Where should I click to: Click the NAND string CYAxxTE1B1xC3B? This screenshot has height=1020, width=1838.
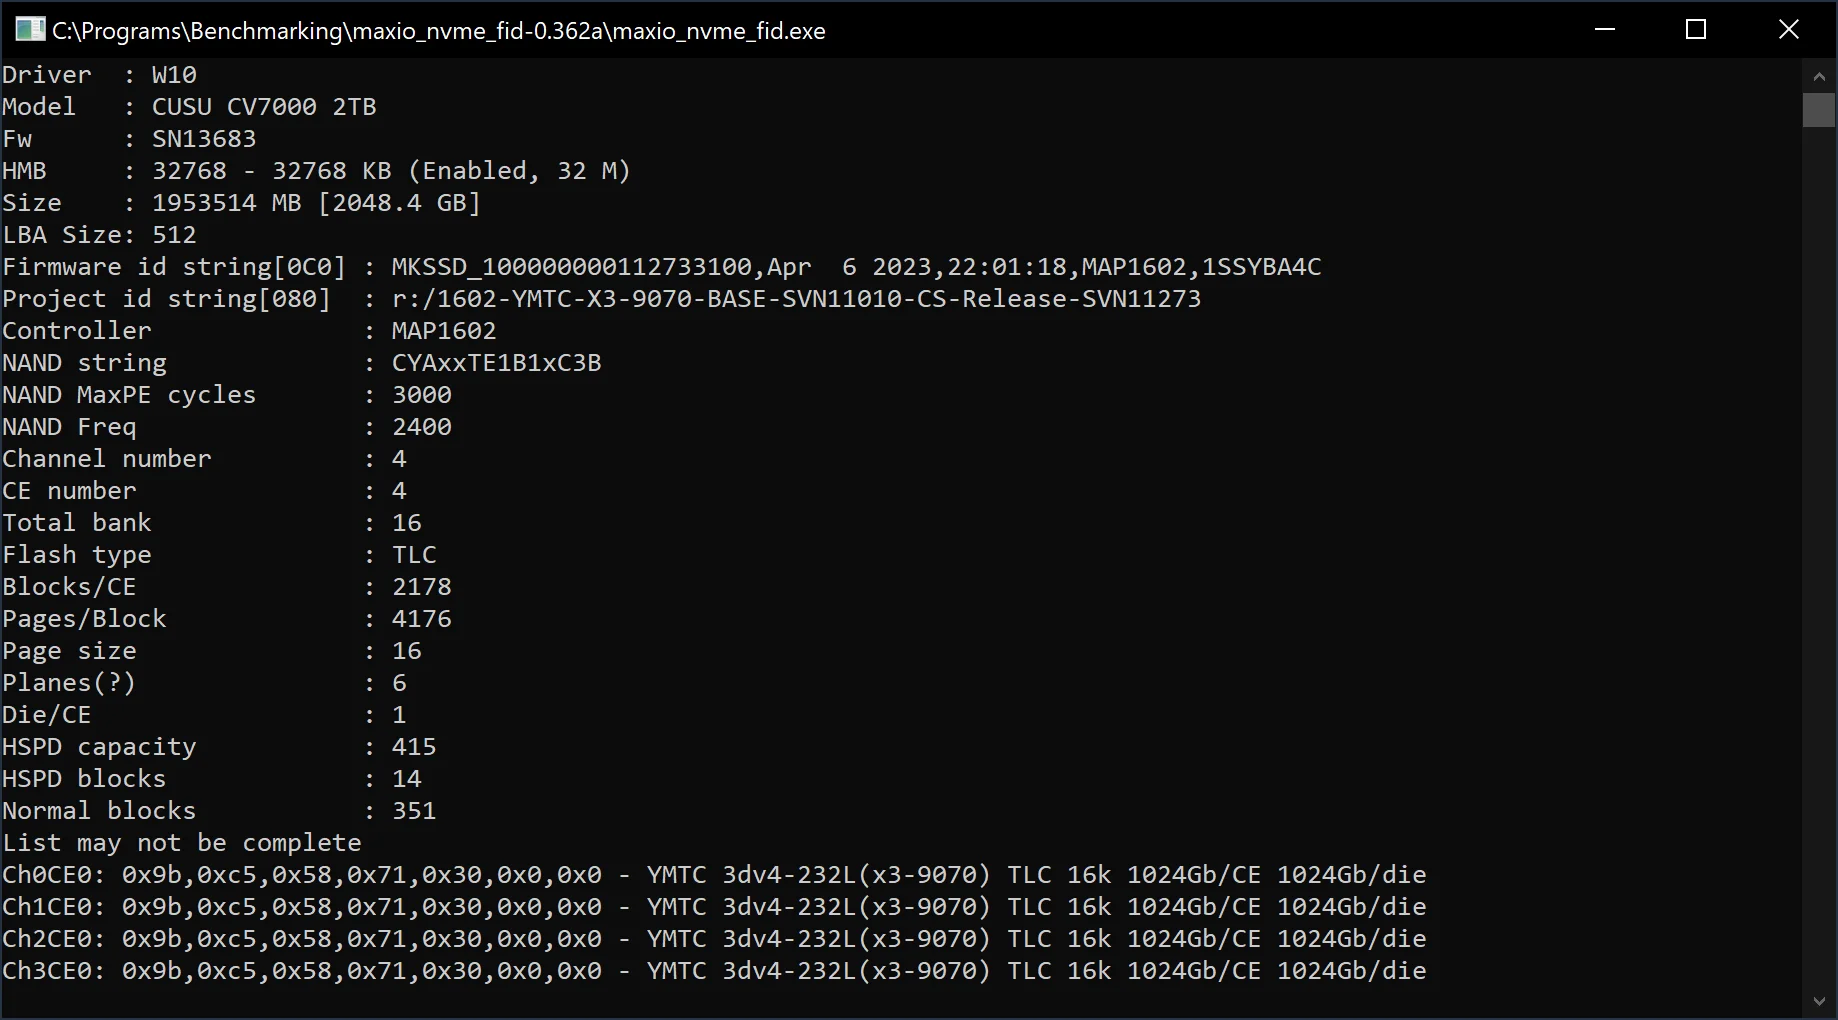[x=497, y=363]
